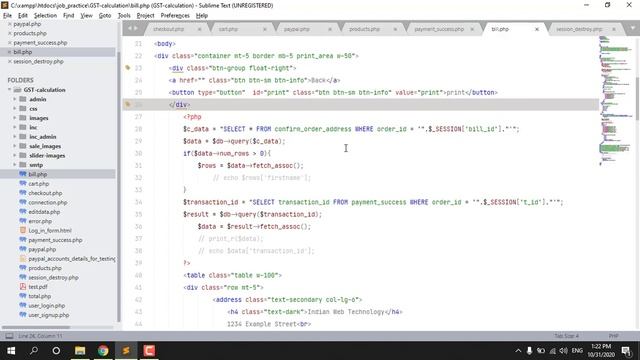This screenshot has height=360, width=640.
Task: Open the Tools menu
Action: tap(124, 16)
